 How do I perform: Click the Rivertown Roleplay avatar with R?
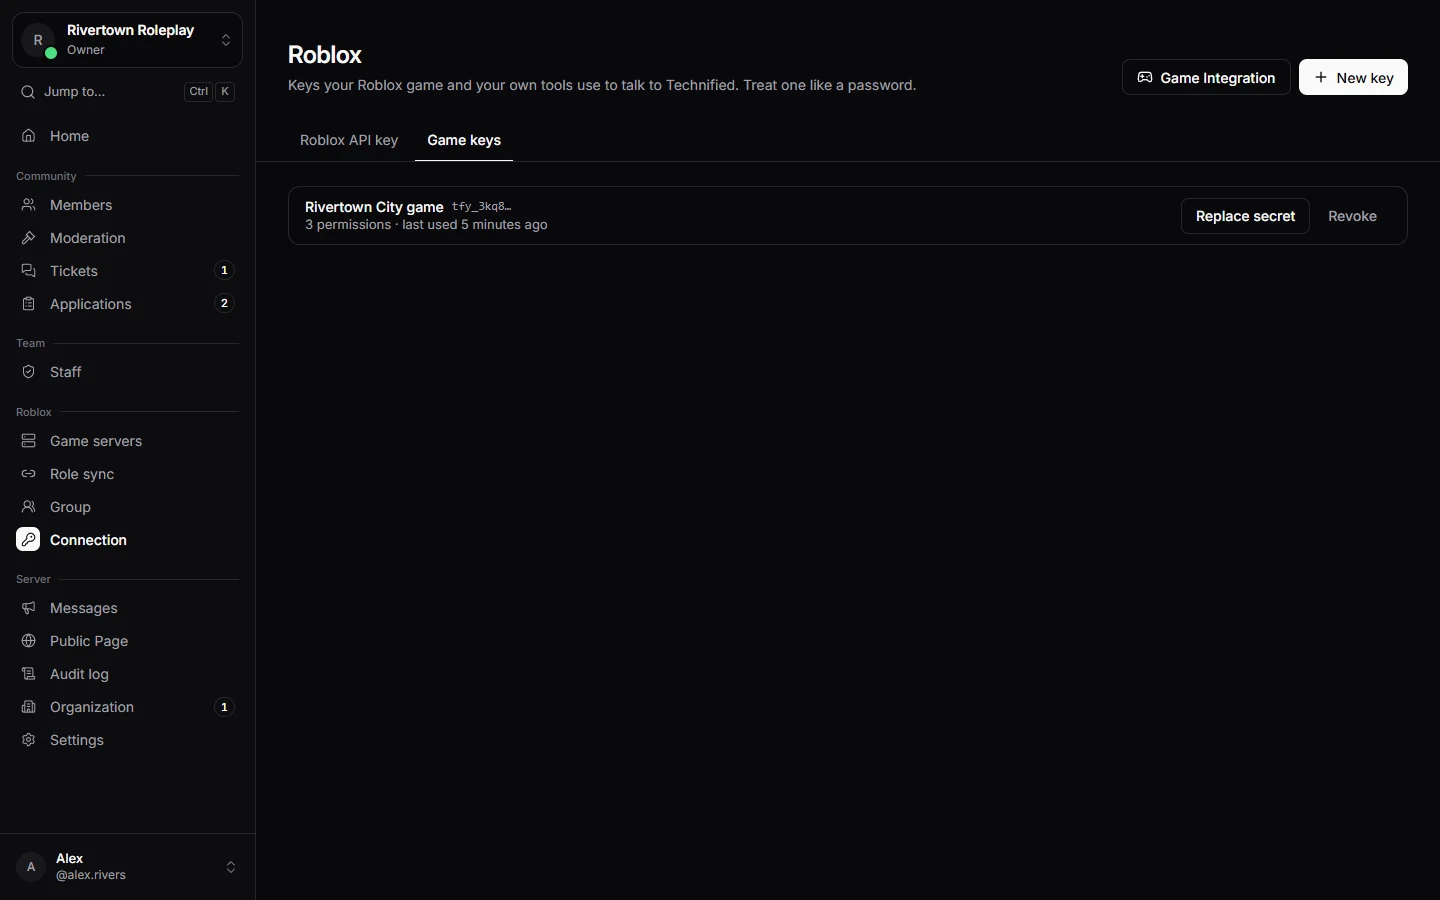(38, 40)
